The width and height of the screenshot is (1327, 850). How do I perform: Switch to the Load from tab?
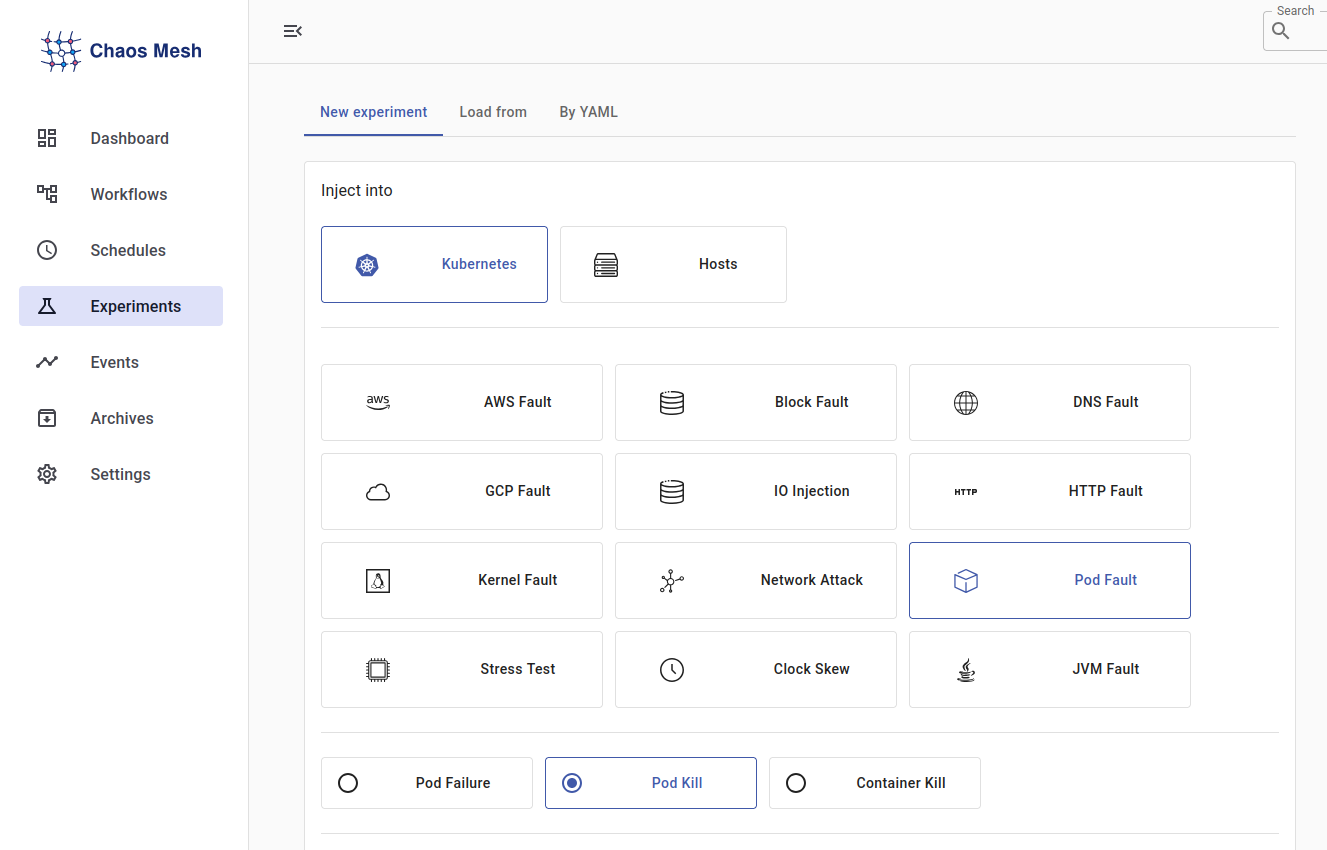[493, 112]
